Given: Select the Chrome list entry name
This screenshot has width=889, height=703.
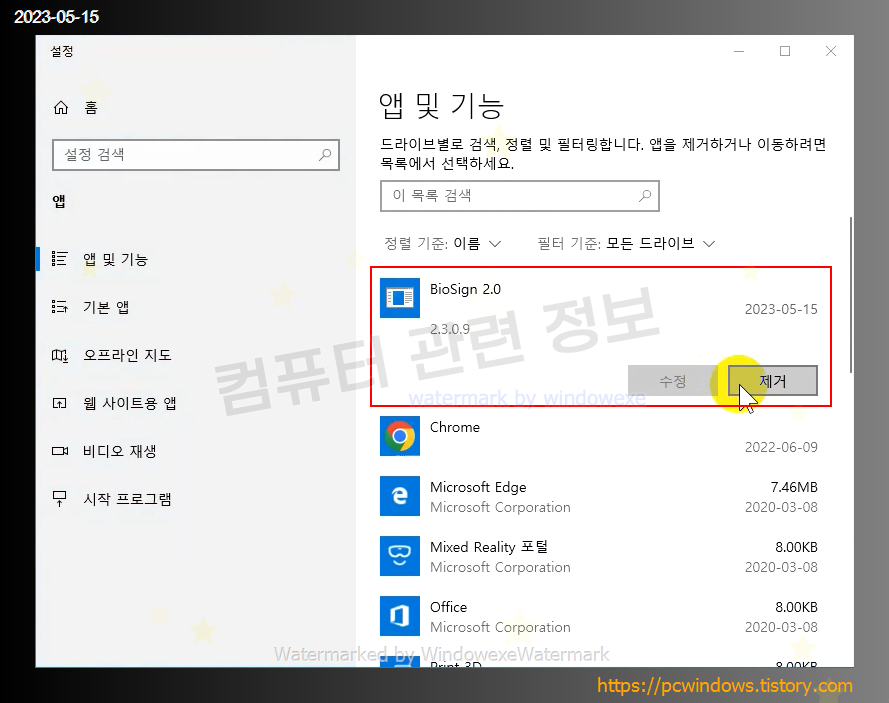Looking at the screenshot, I should 455,427.
